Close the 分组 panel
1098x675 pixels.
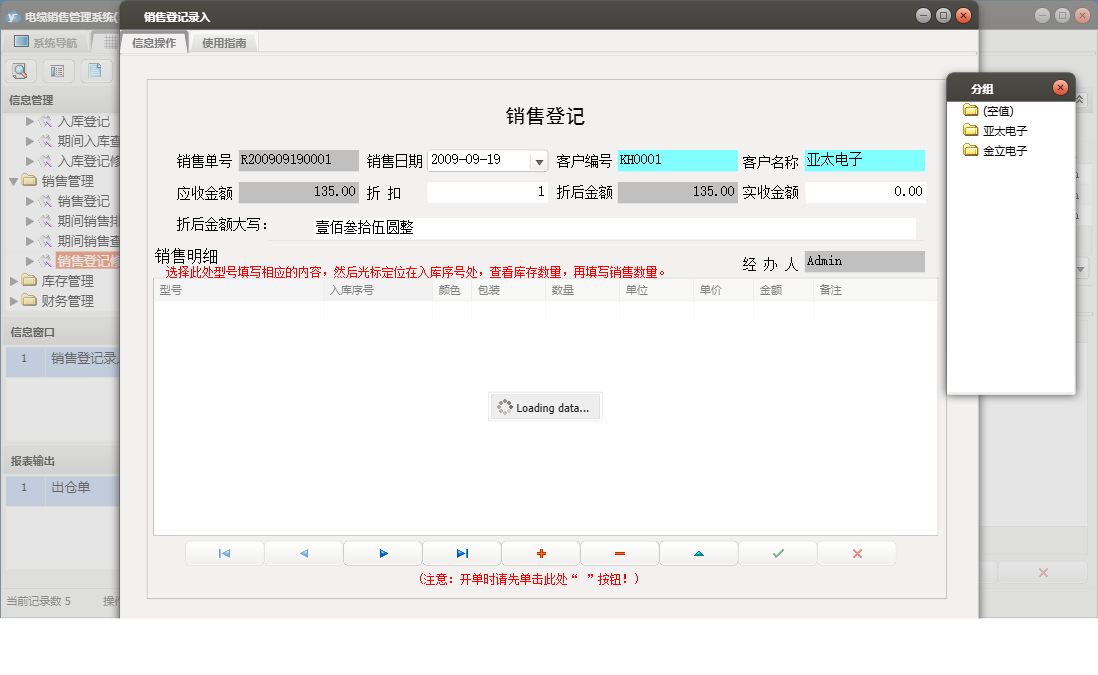(1060, 86)
